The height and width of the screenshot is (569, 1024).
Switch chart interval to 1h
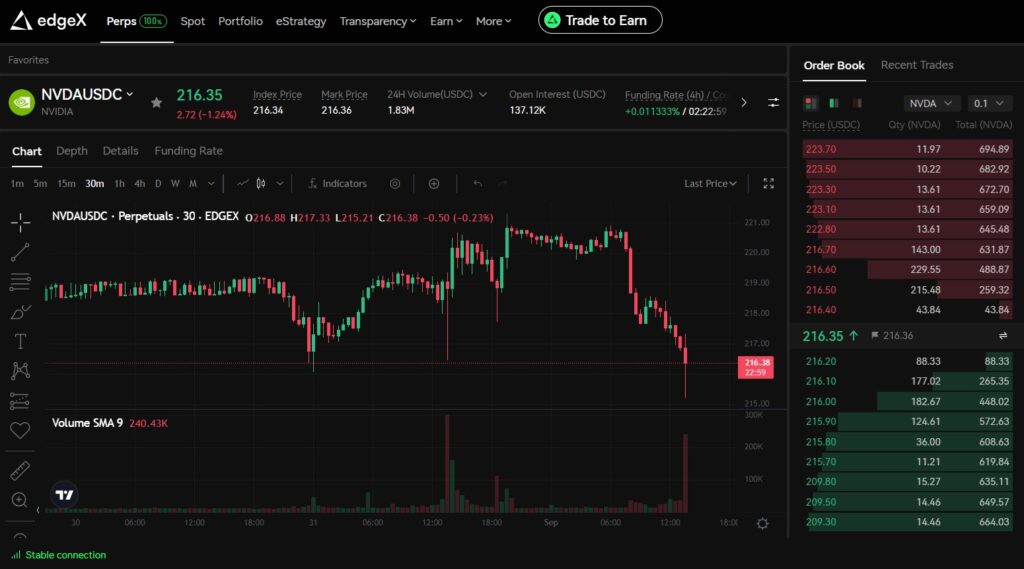coord(120,184)
